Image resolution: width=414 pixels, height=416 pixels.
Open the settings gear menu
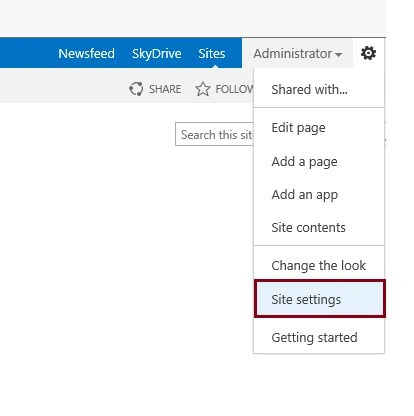pos(368,53)
